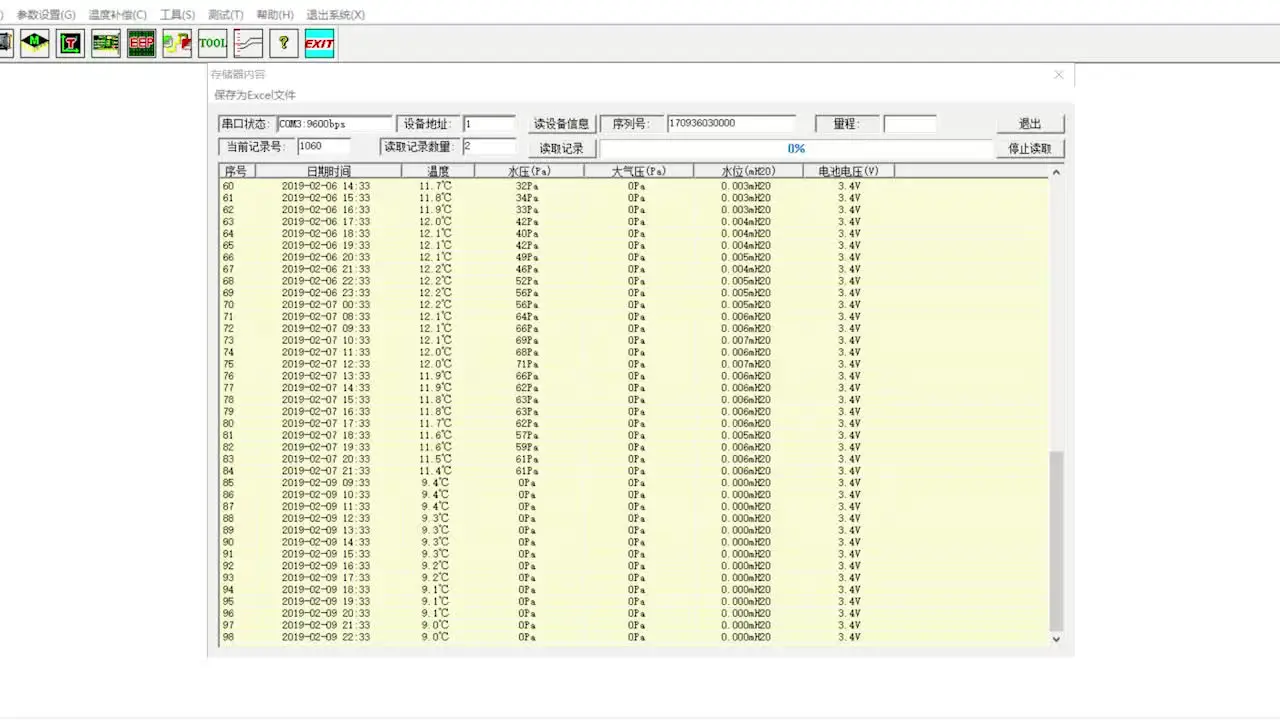Click the scrollbar down arrow in records list
Viewport: 1280px width, 720px height.
1056,638
